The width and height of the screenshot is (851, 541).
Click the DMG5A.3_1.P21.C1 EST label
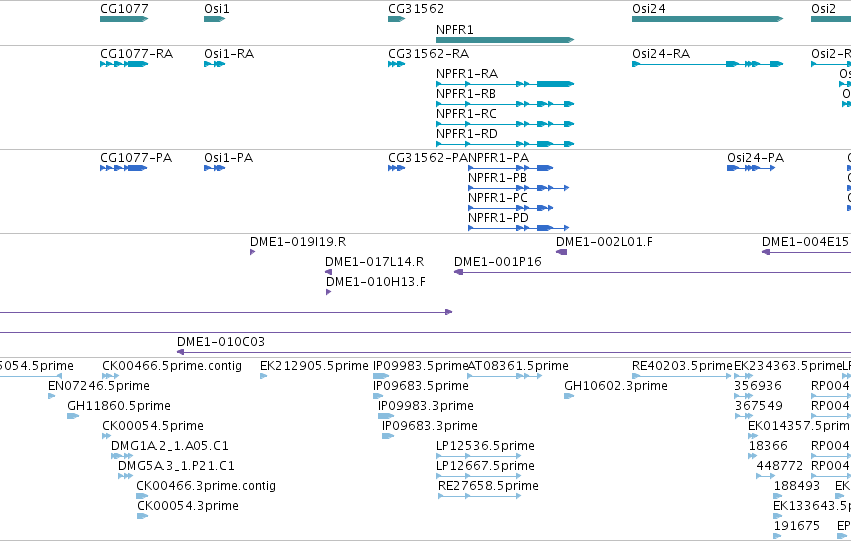tap(176, 467)
